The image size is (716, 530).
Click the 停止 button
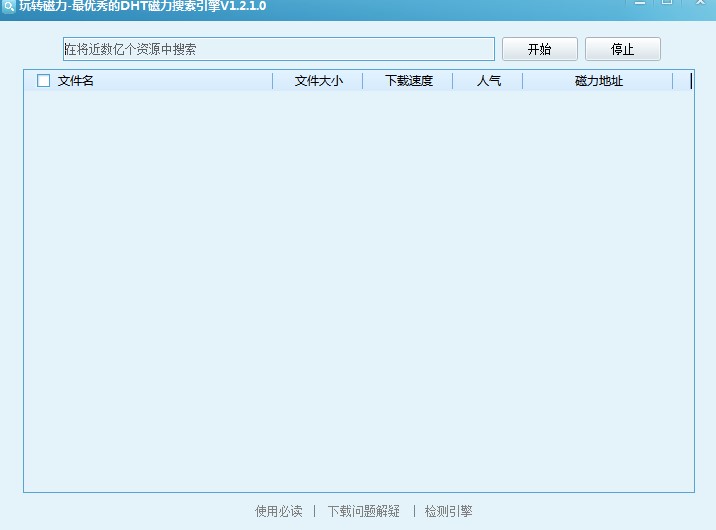[623, 49]
